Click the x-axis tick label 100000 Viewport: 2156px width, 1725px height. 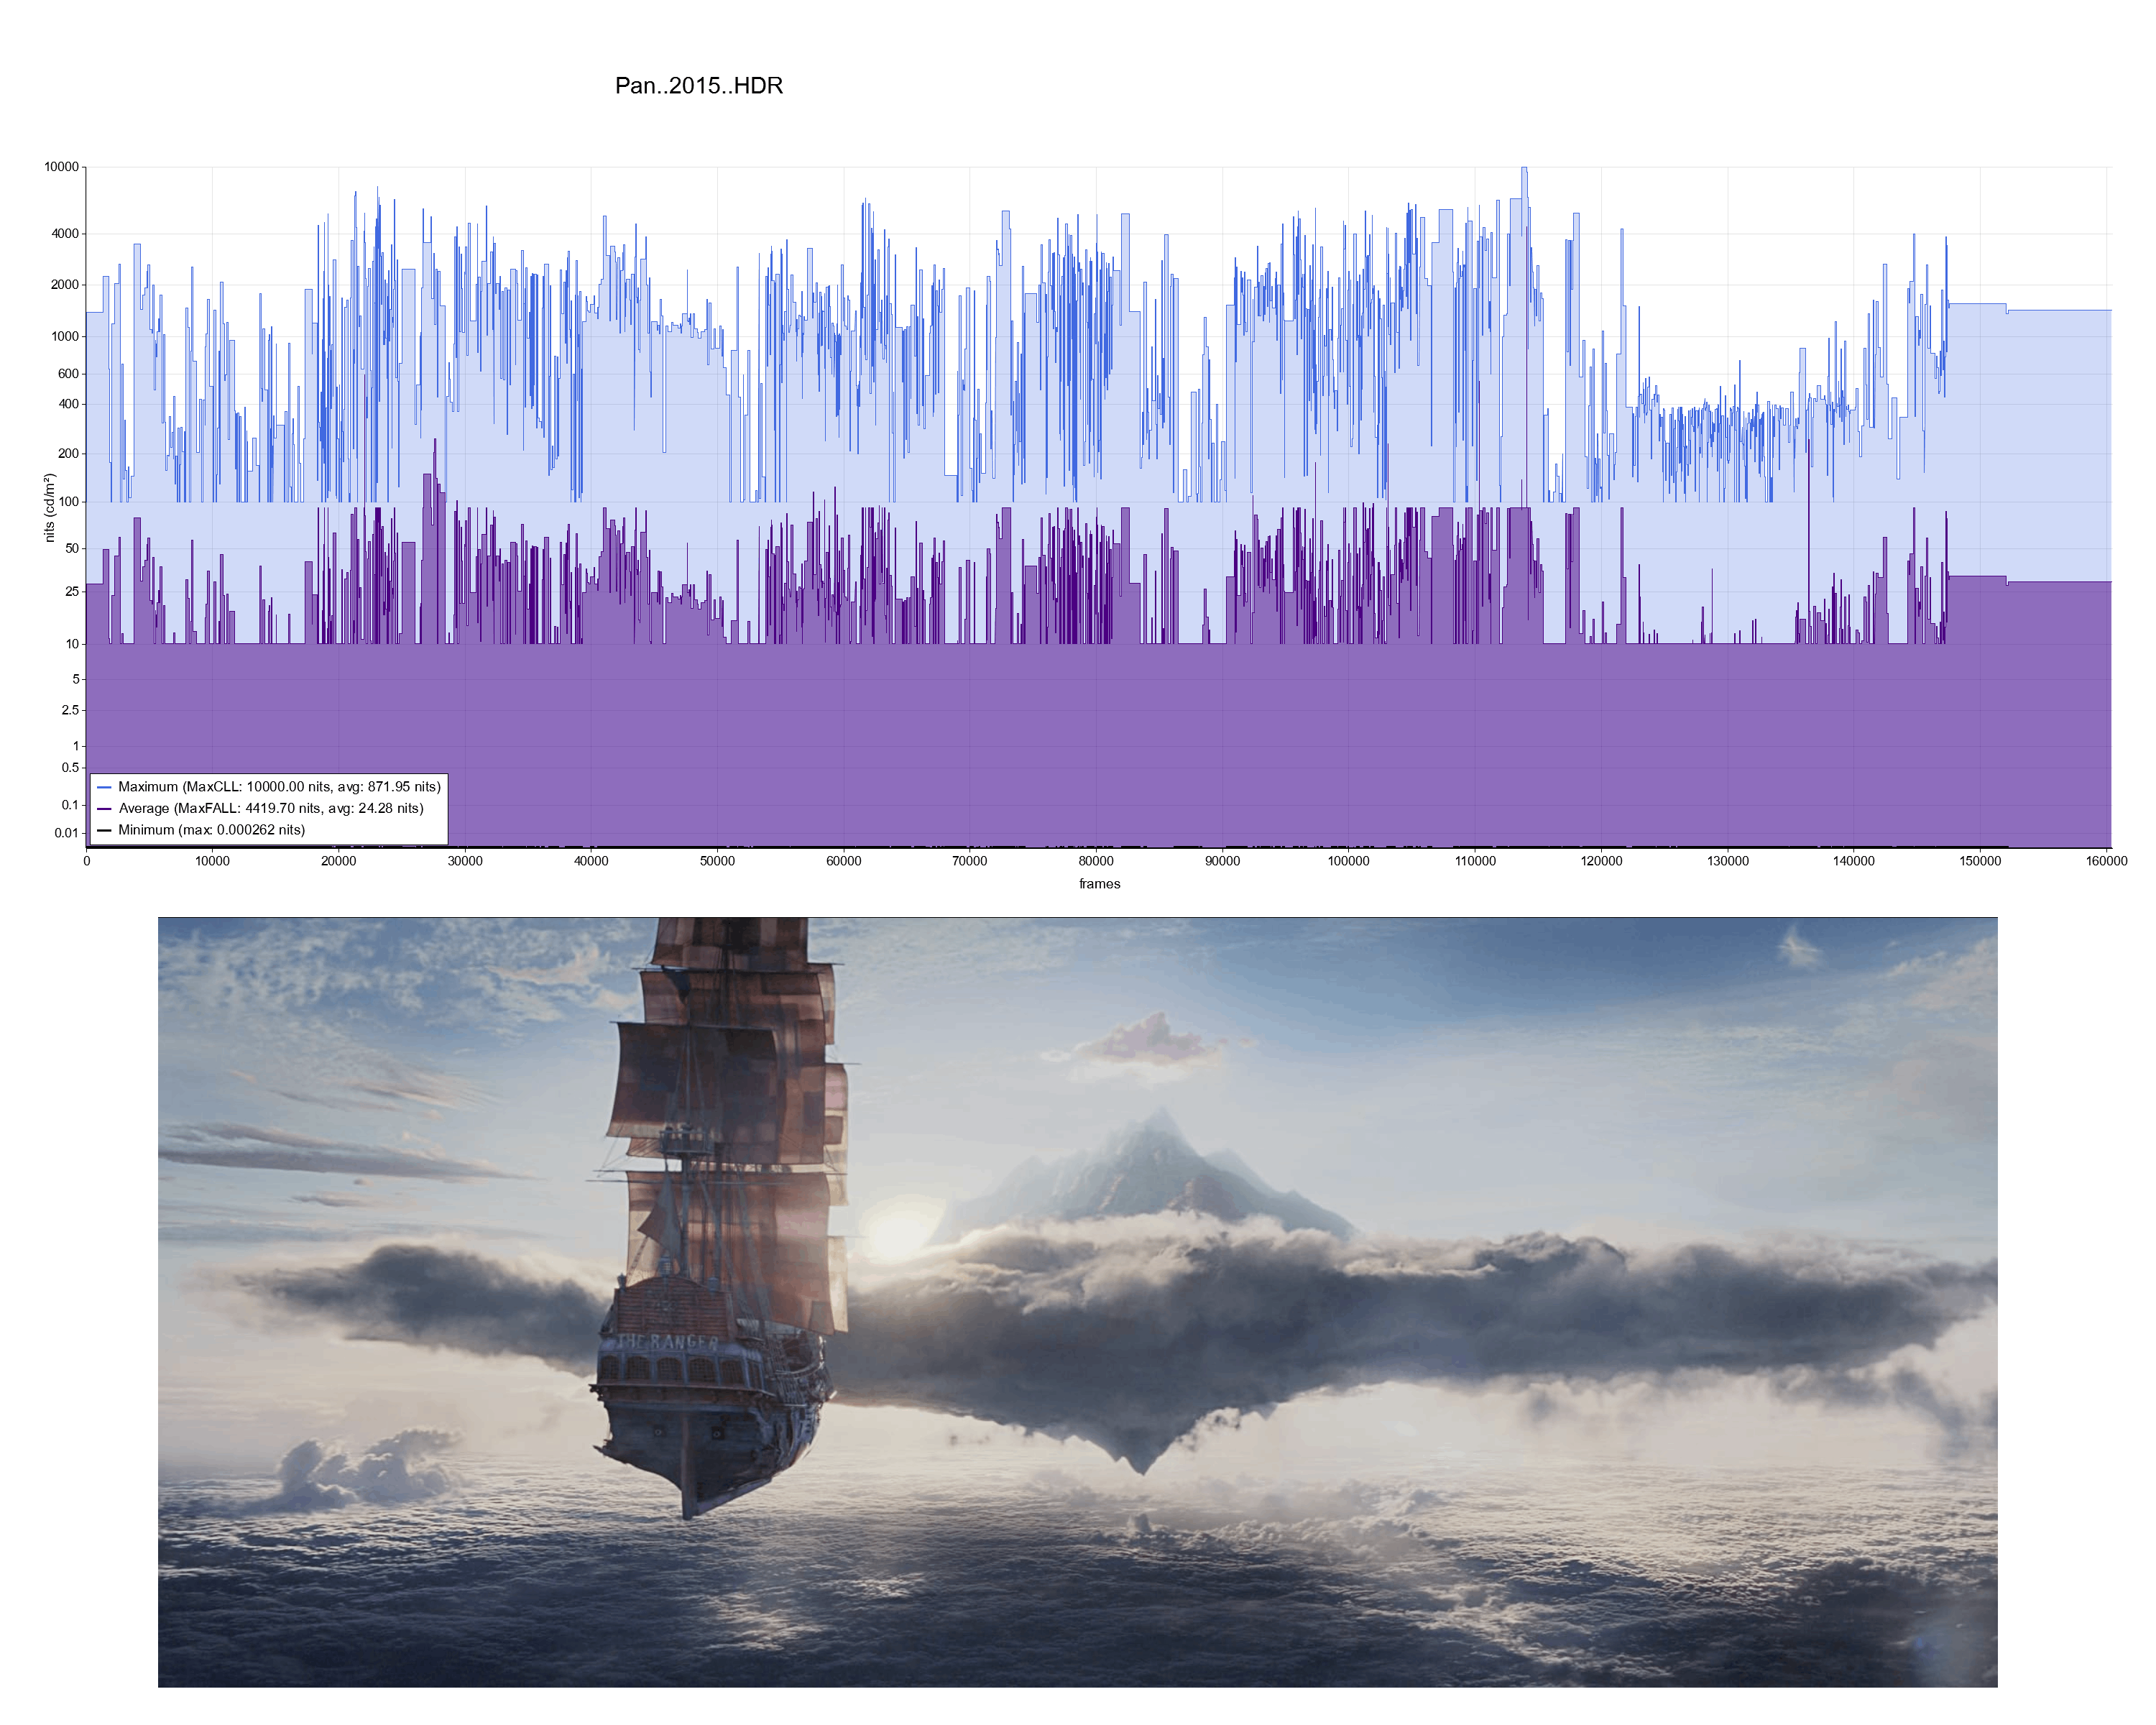coord(1348,861)
